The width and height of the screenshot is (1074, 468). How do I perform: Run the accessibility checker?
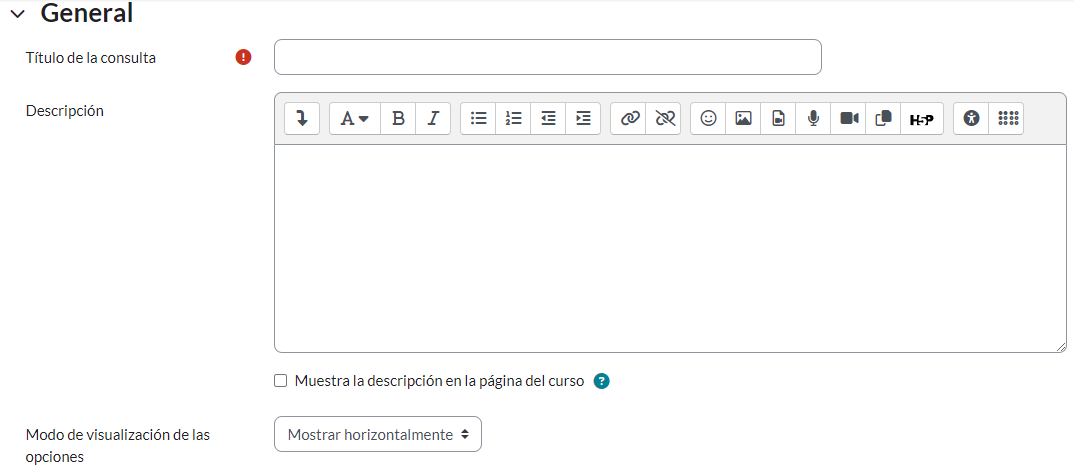(x=971, y=118)
